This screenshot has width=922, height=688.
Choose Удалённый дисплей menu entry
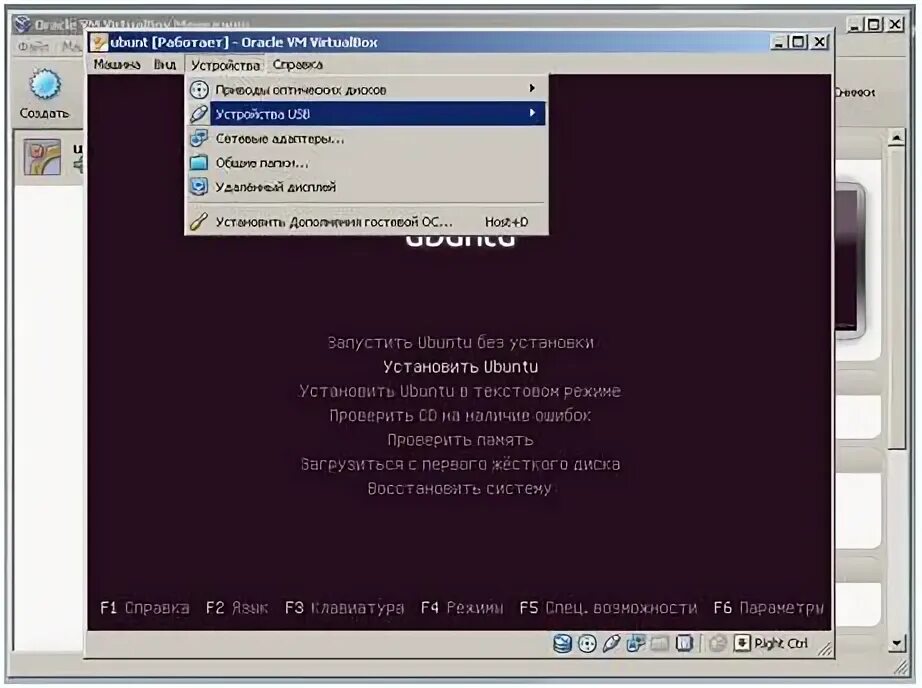pyautogui.click(x=366, y=187)
